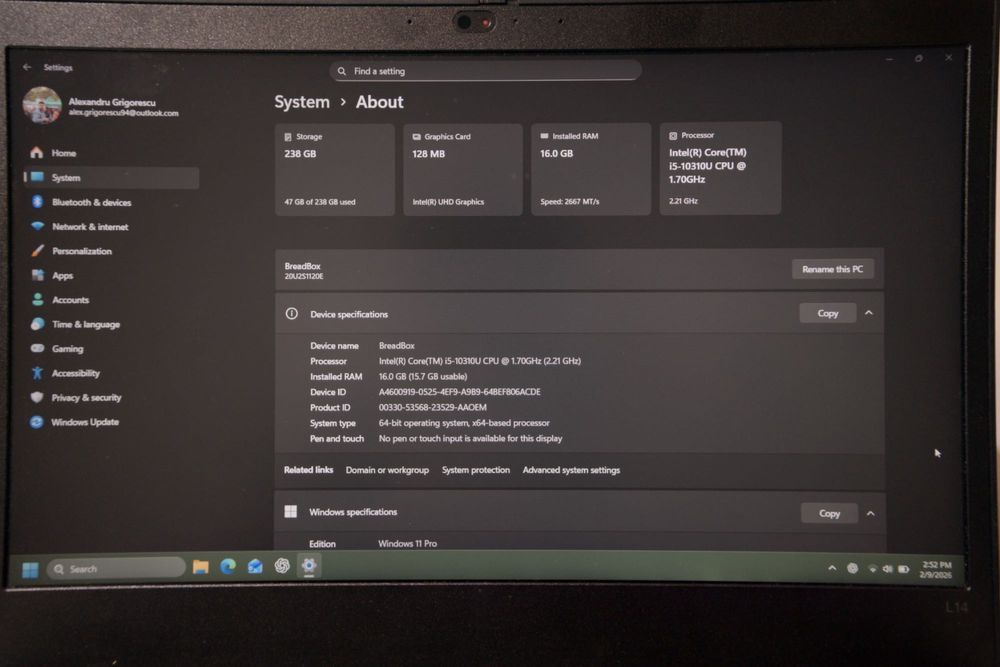This screenshot has width=1000, height=667.
Task: Click the Settings gear on taskbar
Action: pos(309,566)
